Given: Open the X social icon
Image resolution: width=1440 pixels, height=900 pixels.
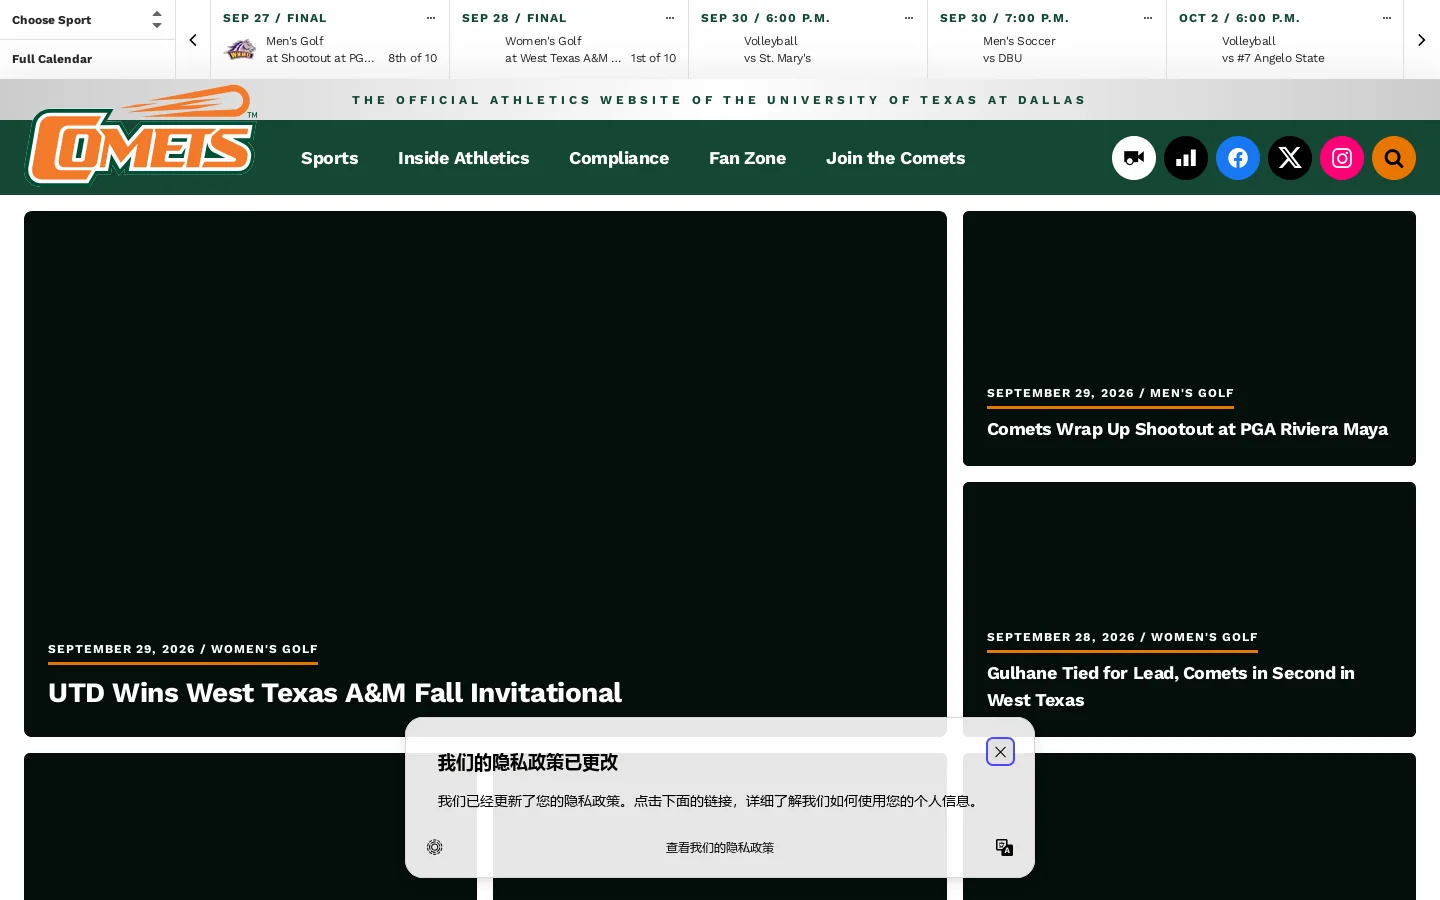Looking at the screenshot, I should click(1290, 158).
